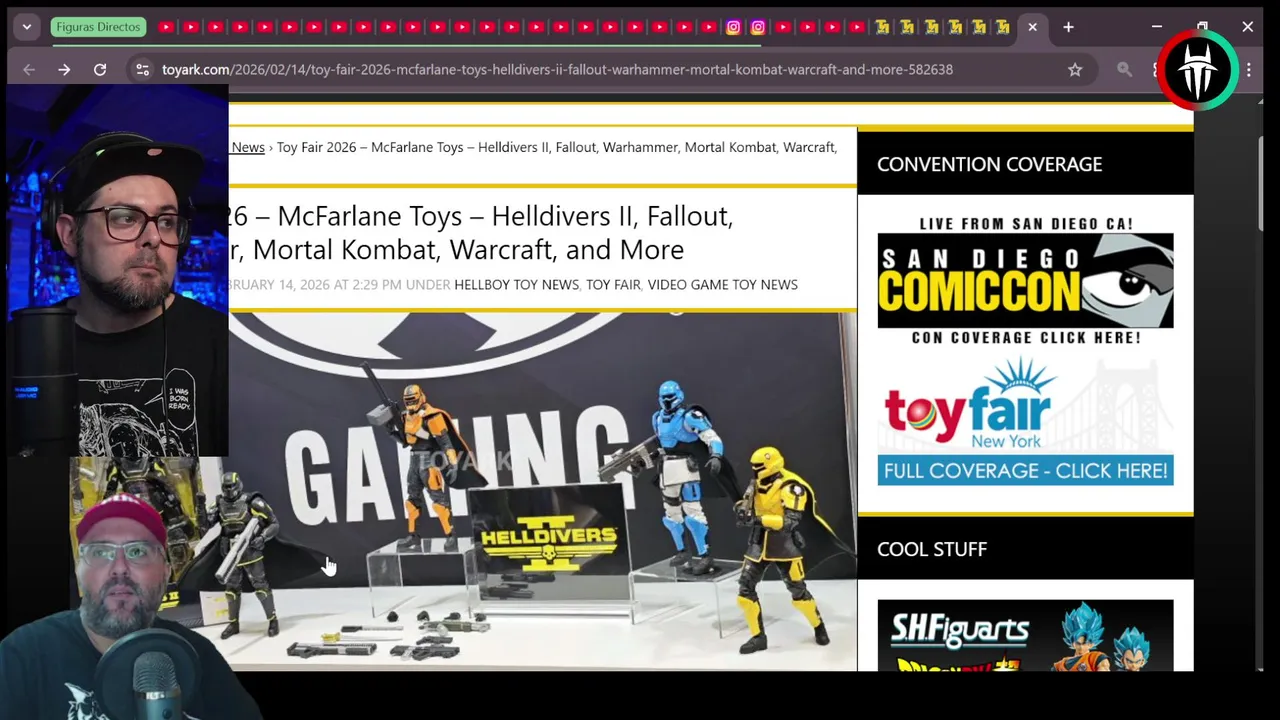1280x720 pixels.
Task: Click the Figuras Directos tab group label
Action: click(x=98, y=27)
